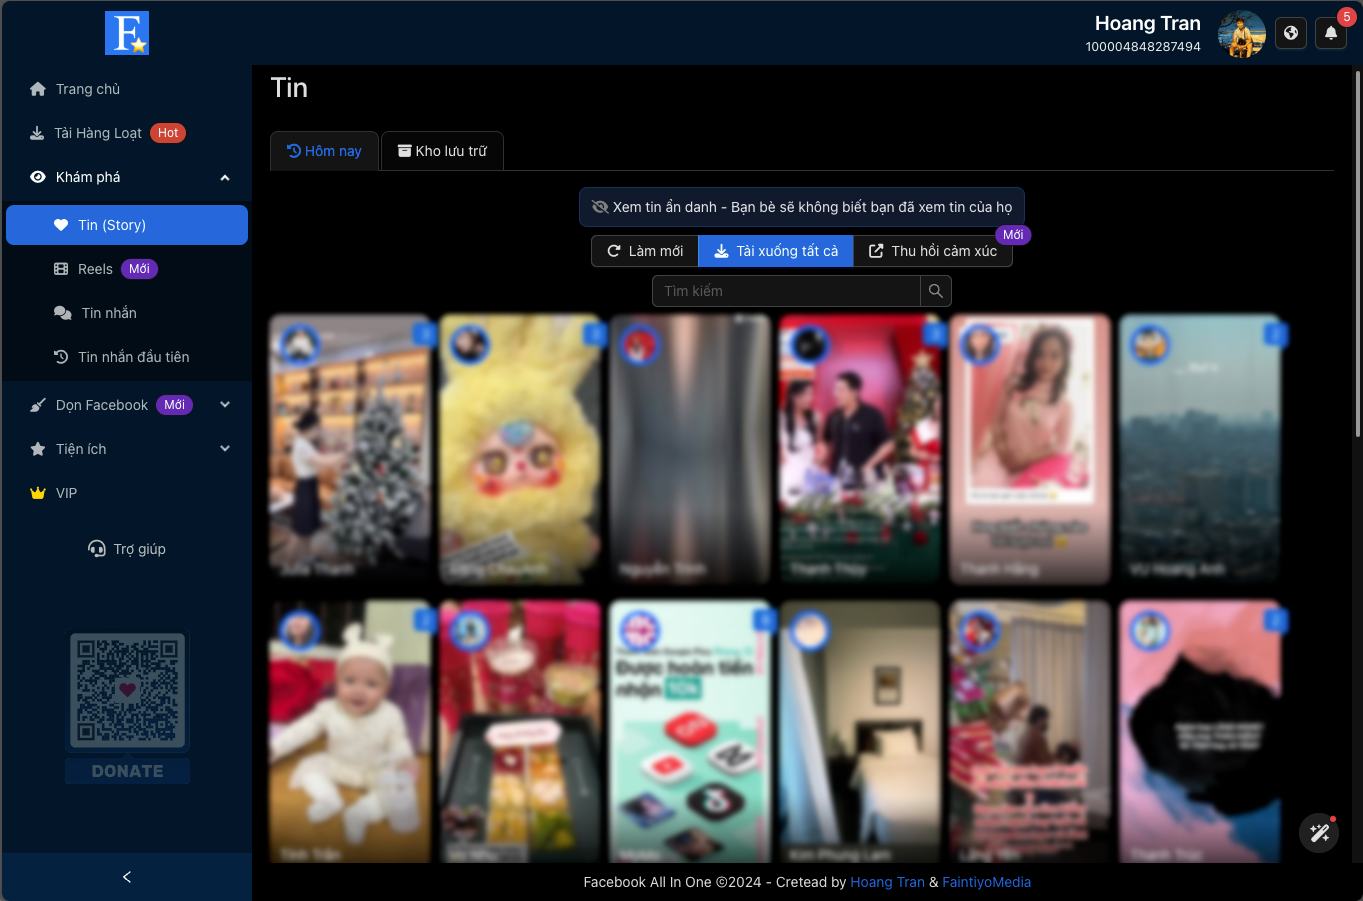1363x901 pixels.
Task: Go to Trang chủ via the home icon
Action: click(x=38, y=89)
